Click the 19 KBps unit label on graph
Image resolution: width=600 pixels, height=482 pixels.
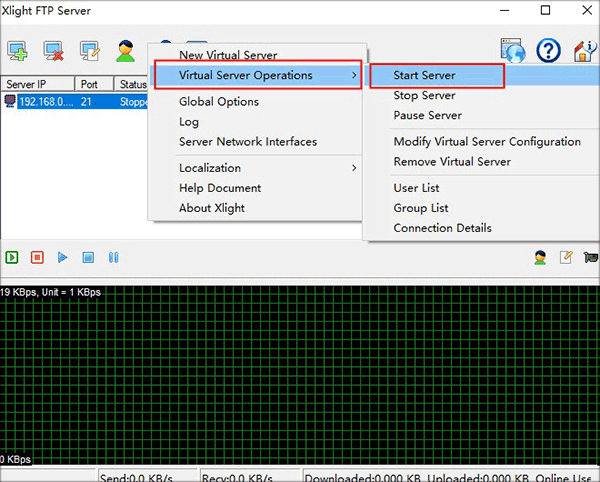pos(50,292)
